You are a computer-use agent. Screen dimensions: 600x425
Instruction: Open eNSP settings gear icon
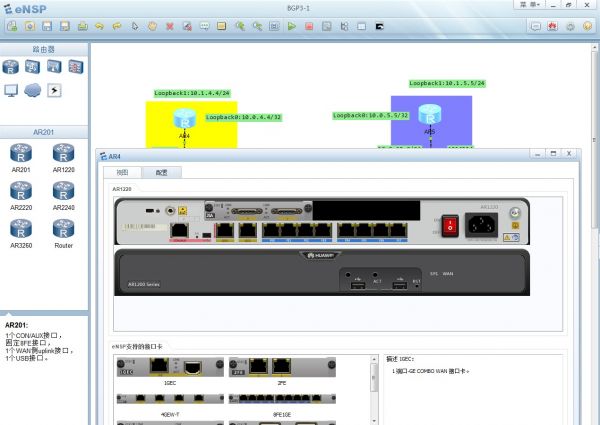tap(570, 26)
